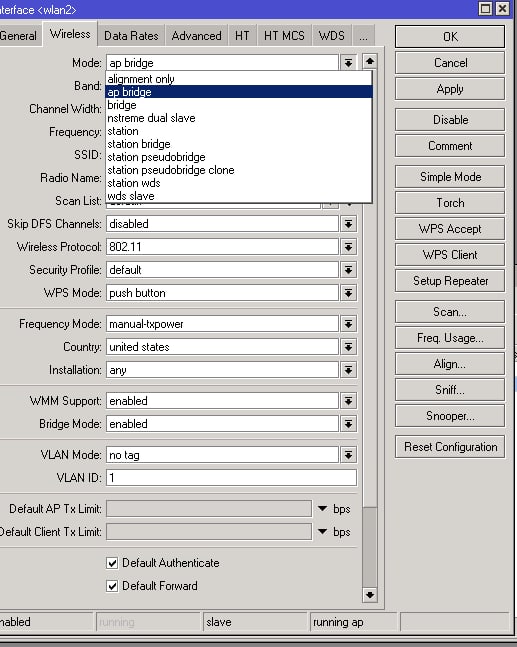Show more tabs via the ellipsis tab
The image size is (517, 647).
coord(363,36)
